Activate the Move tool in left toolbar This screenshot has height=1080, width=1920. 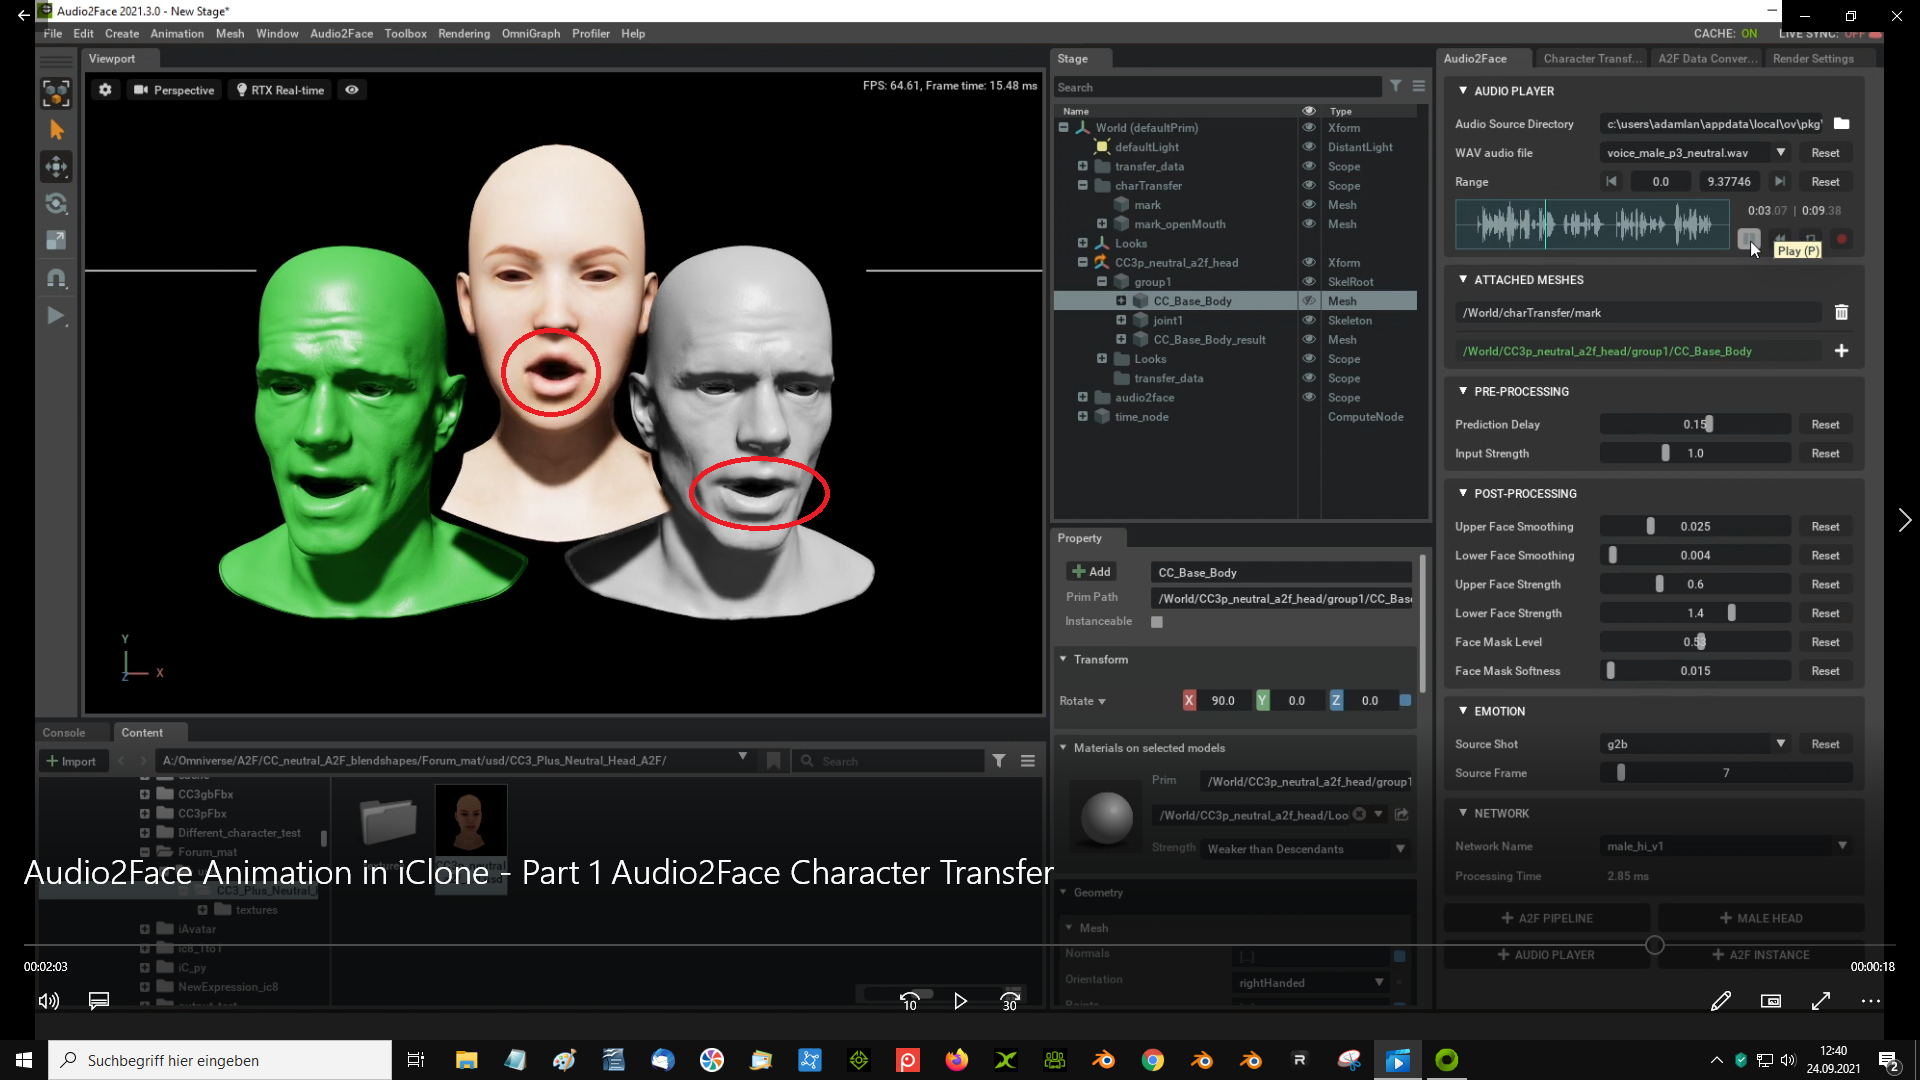pyautogui.click(x=56, y=166)
